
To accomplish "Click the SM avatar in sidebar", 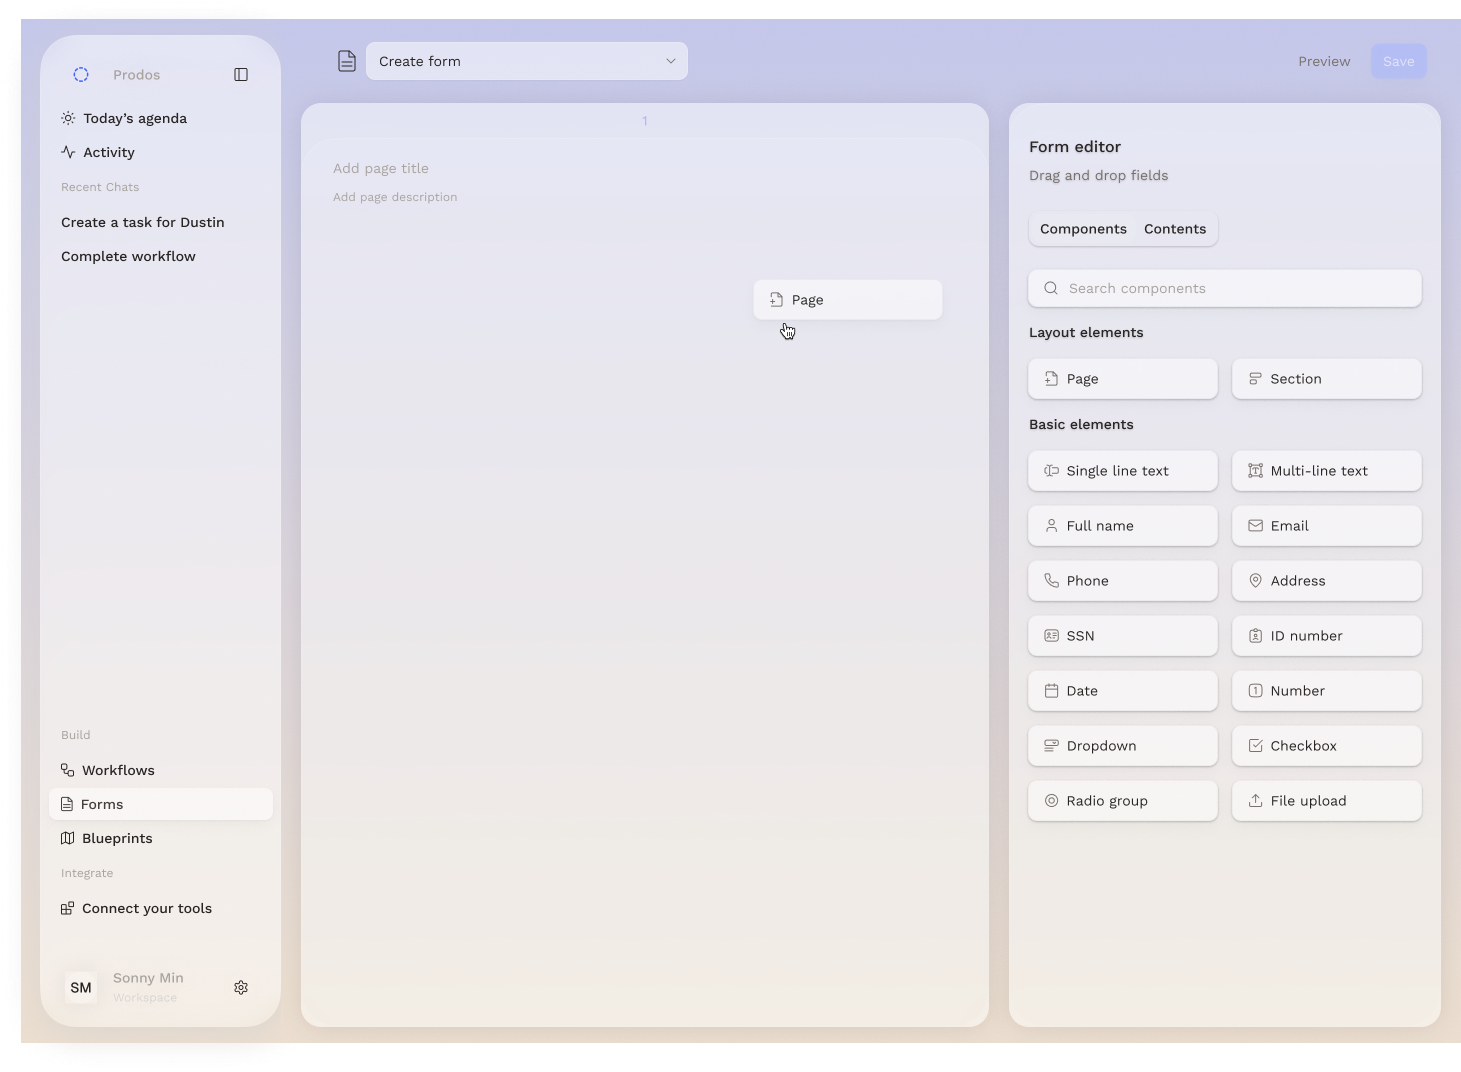I will (81, 987).
